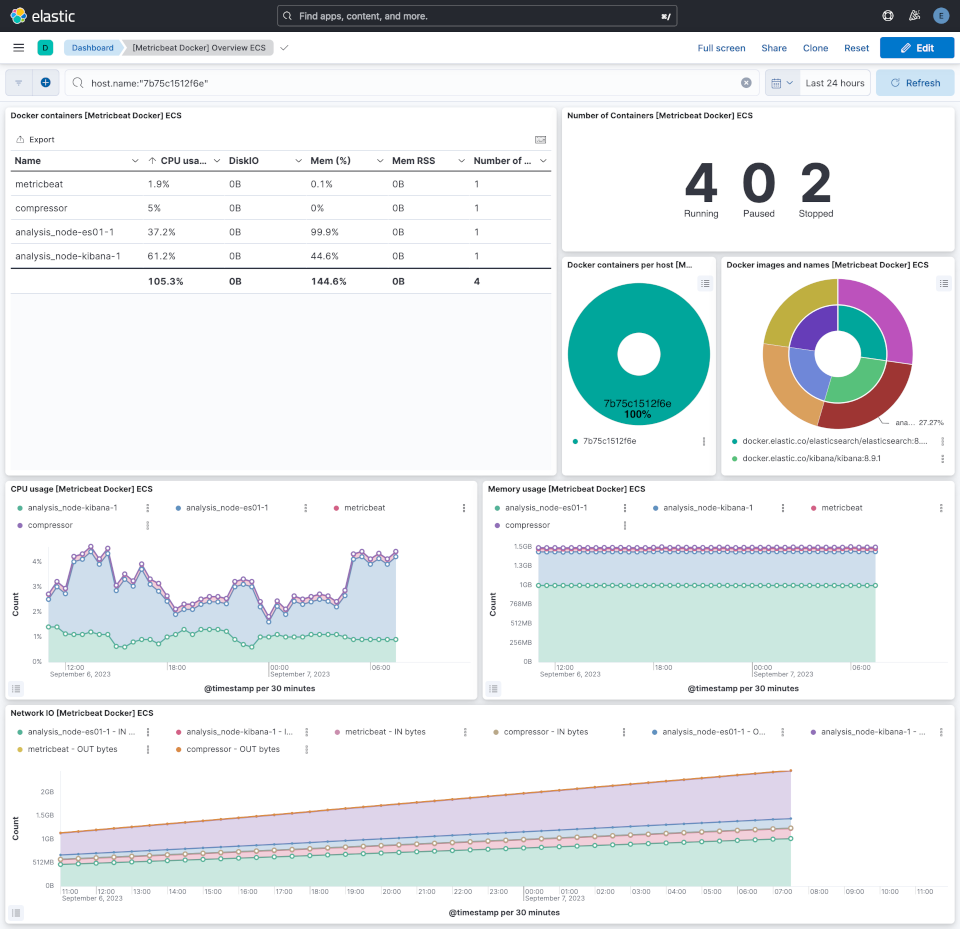Open the user avatar menu

click(941, 16)
